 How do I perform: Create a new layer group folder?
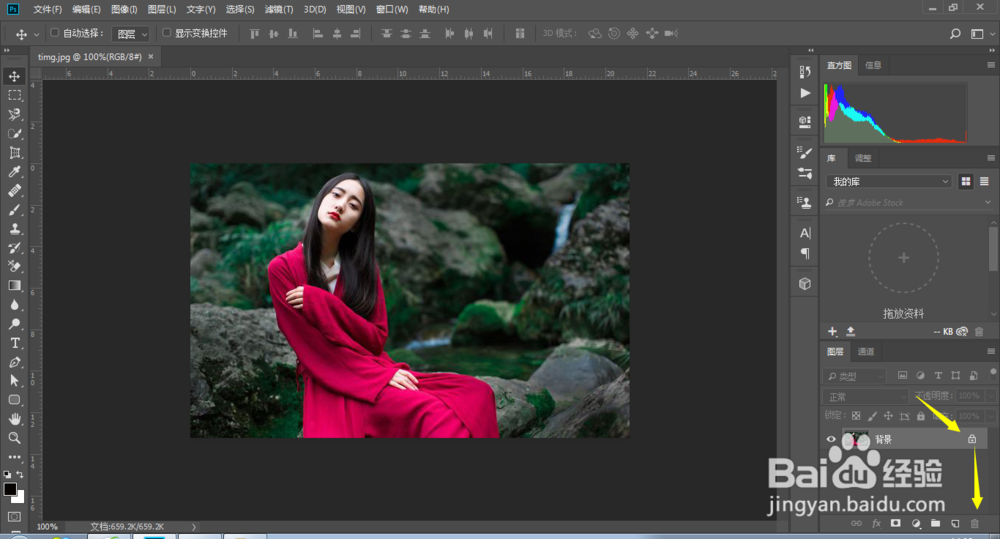[935, 524]
